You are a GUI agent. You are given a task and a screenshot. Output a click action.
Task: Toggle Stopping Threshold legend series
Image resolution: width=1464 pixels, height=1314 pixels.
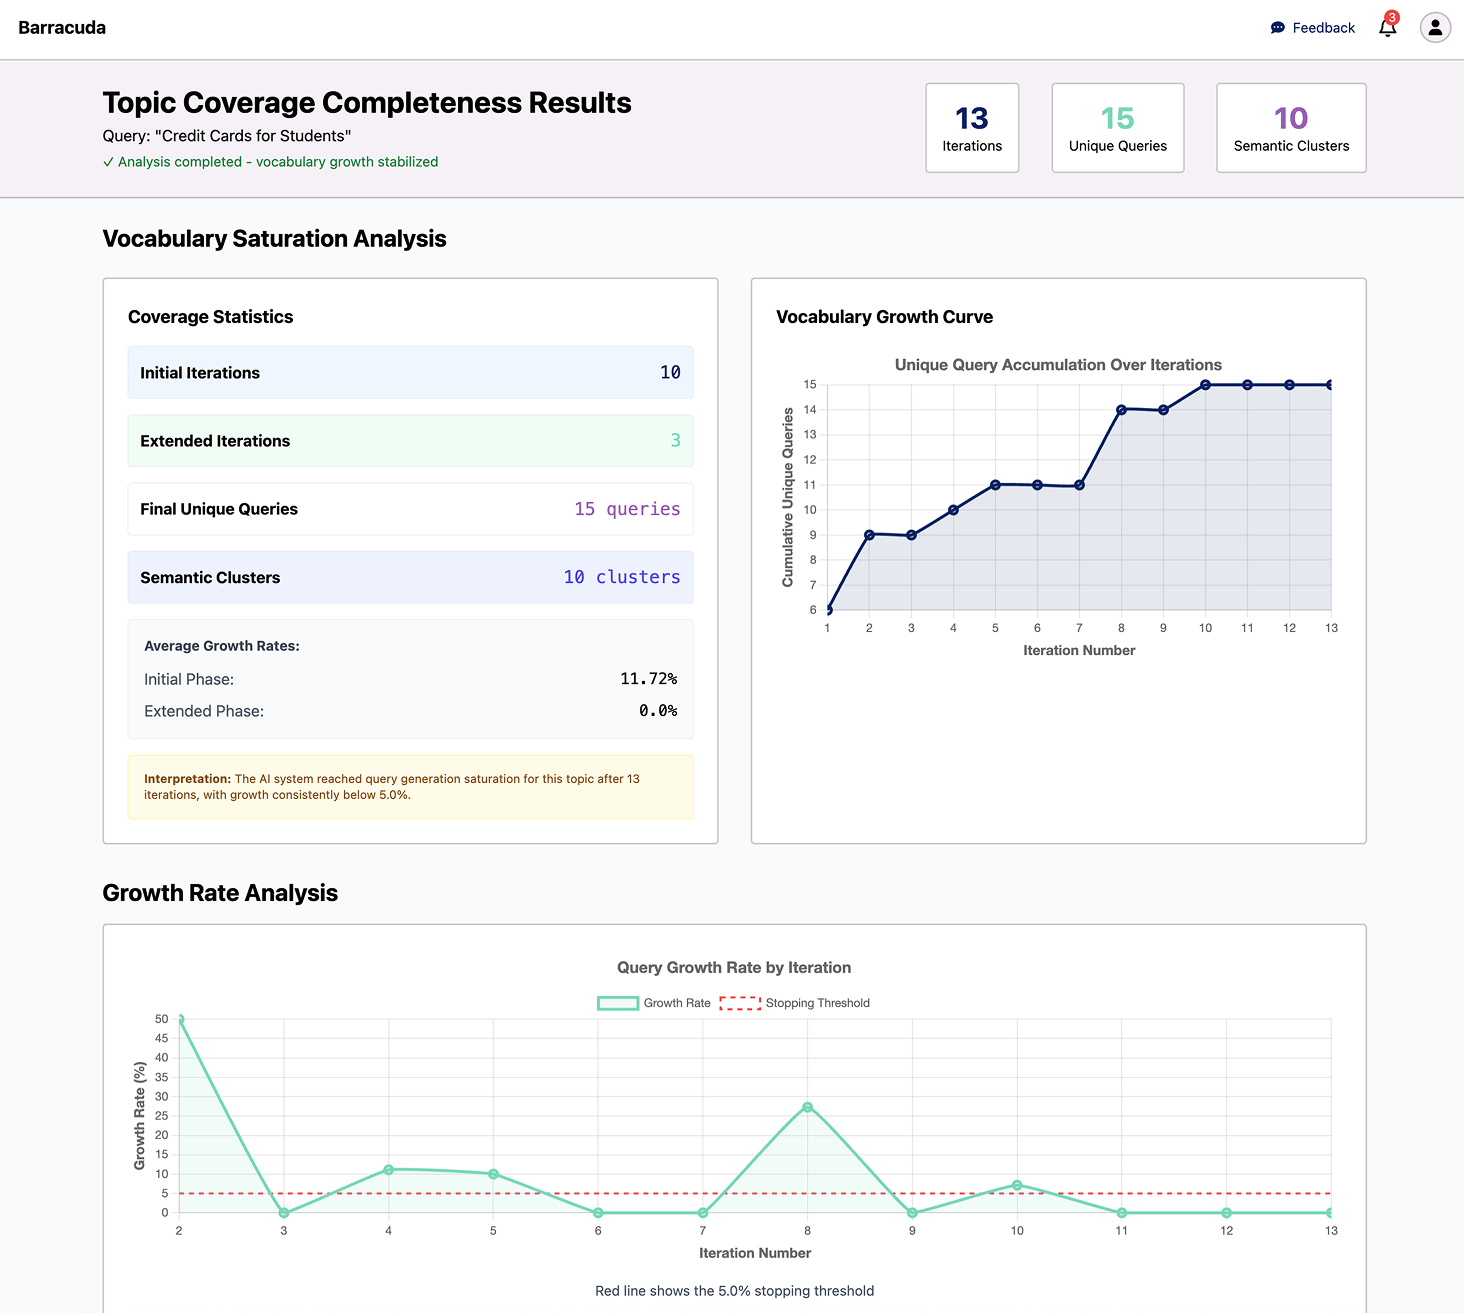pos(795,1003)
